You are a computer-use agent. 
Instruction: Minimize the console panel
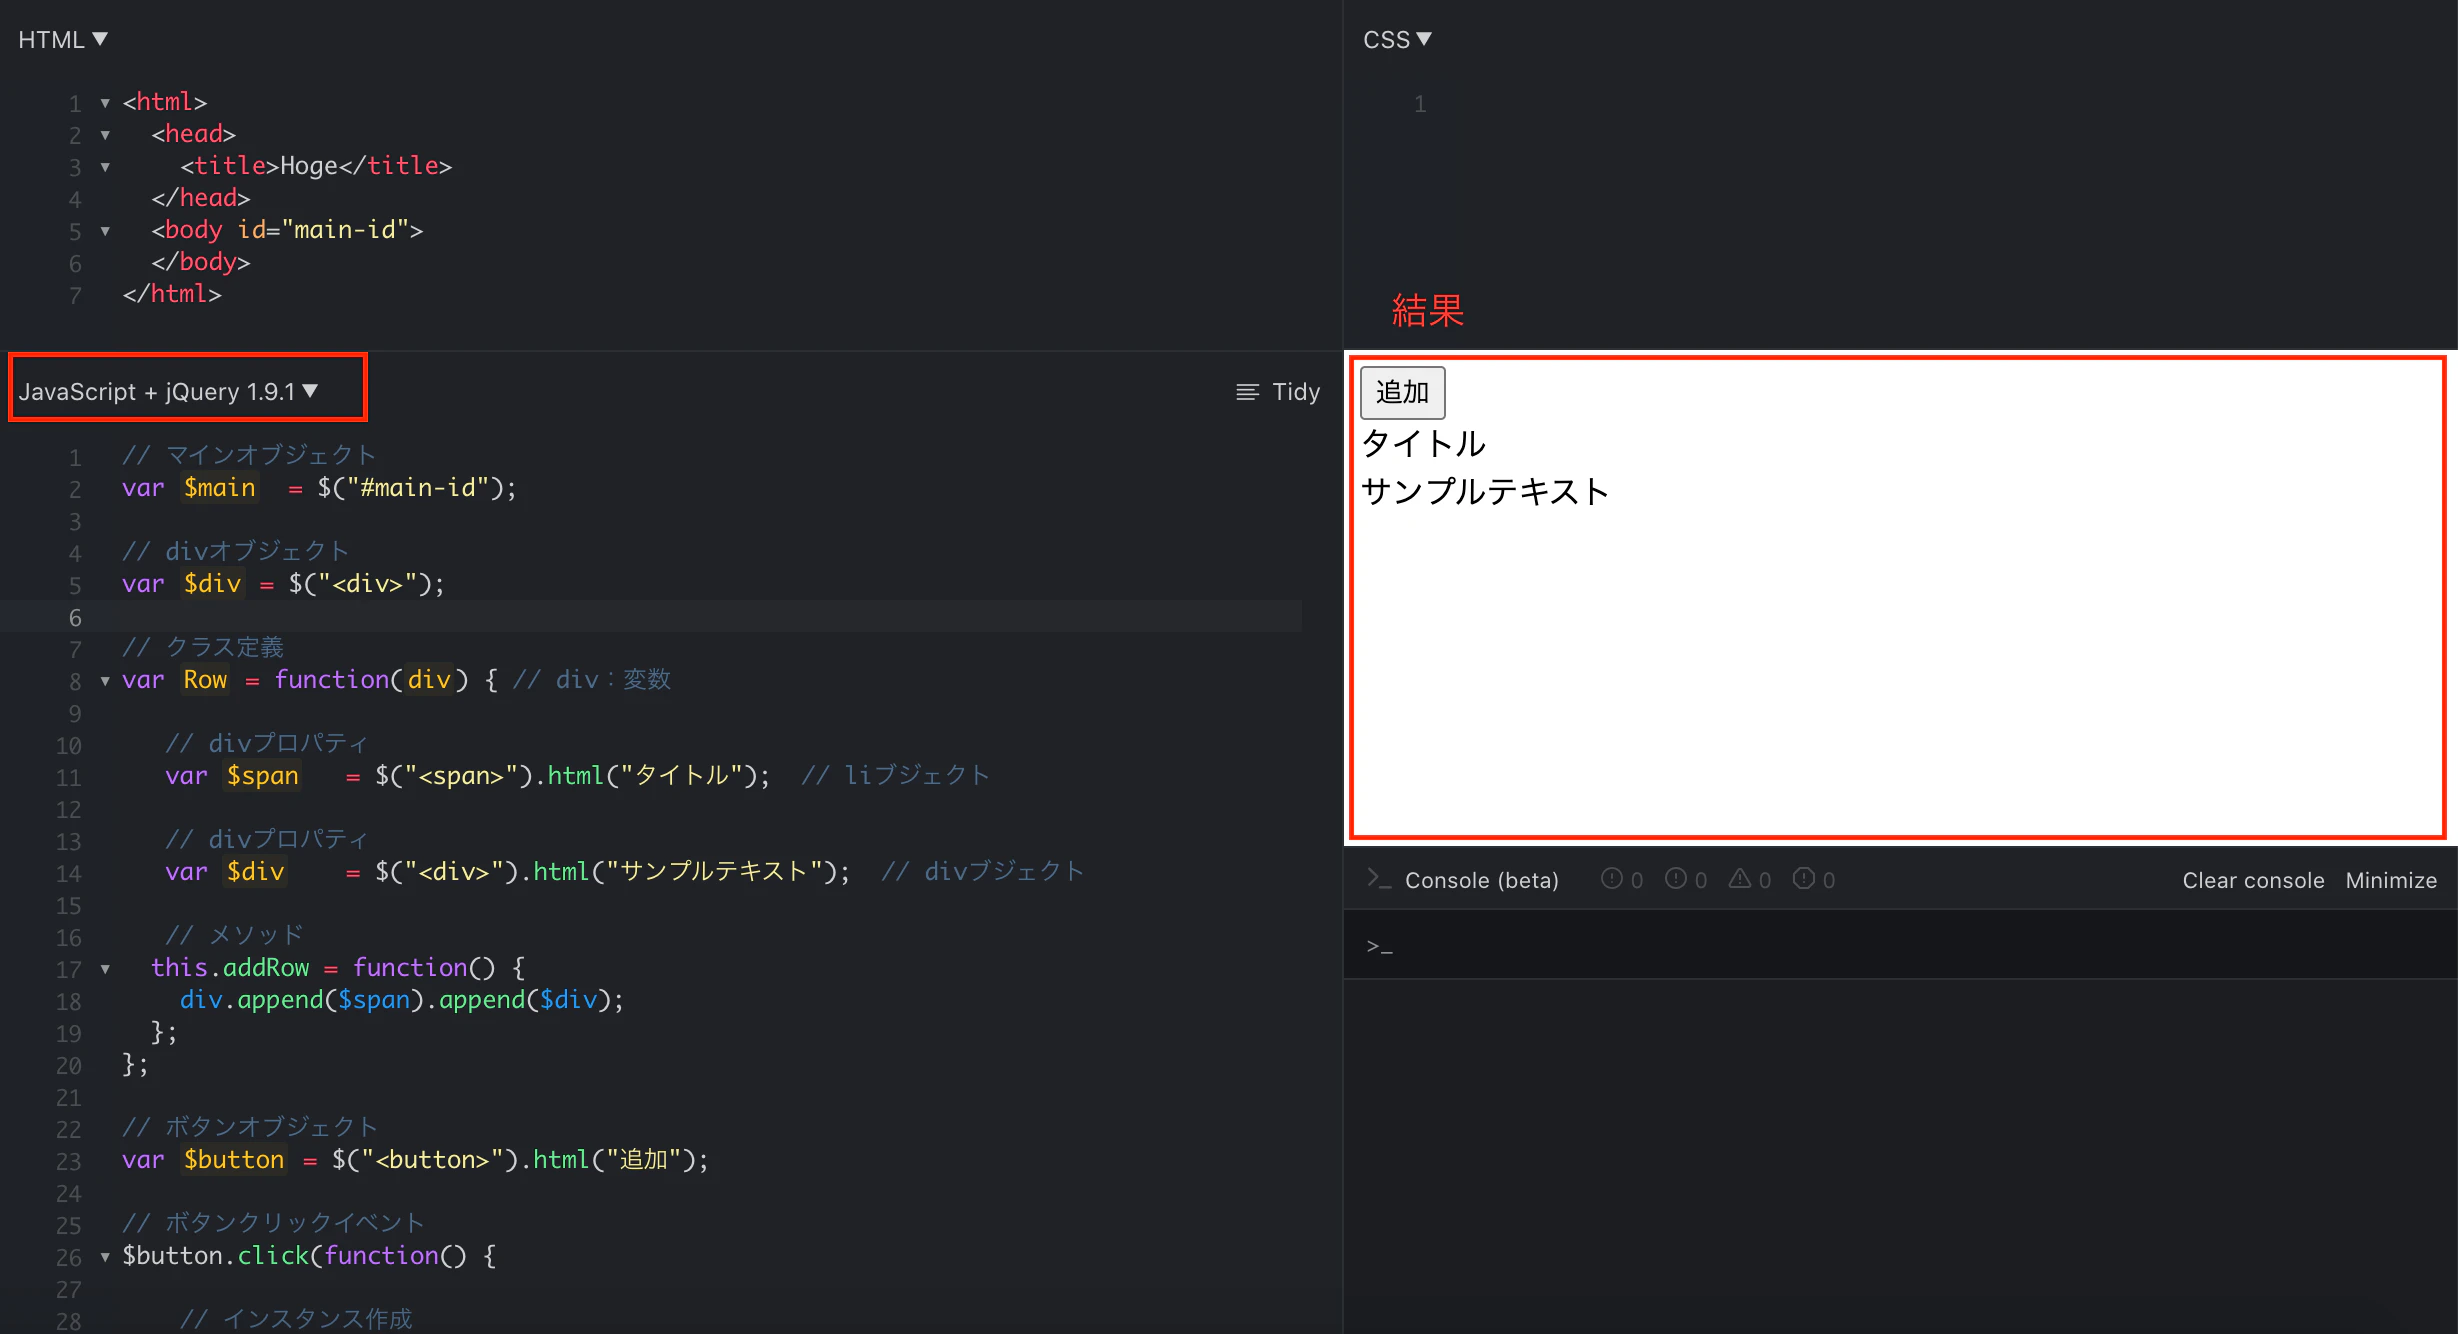pyautogui.click(x=2391, y=879)
